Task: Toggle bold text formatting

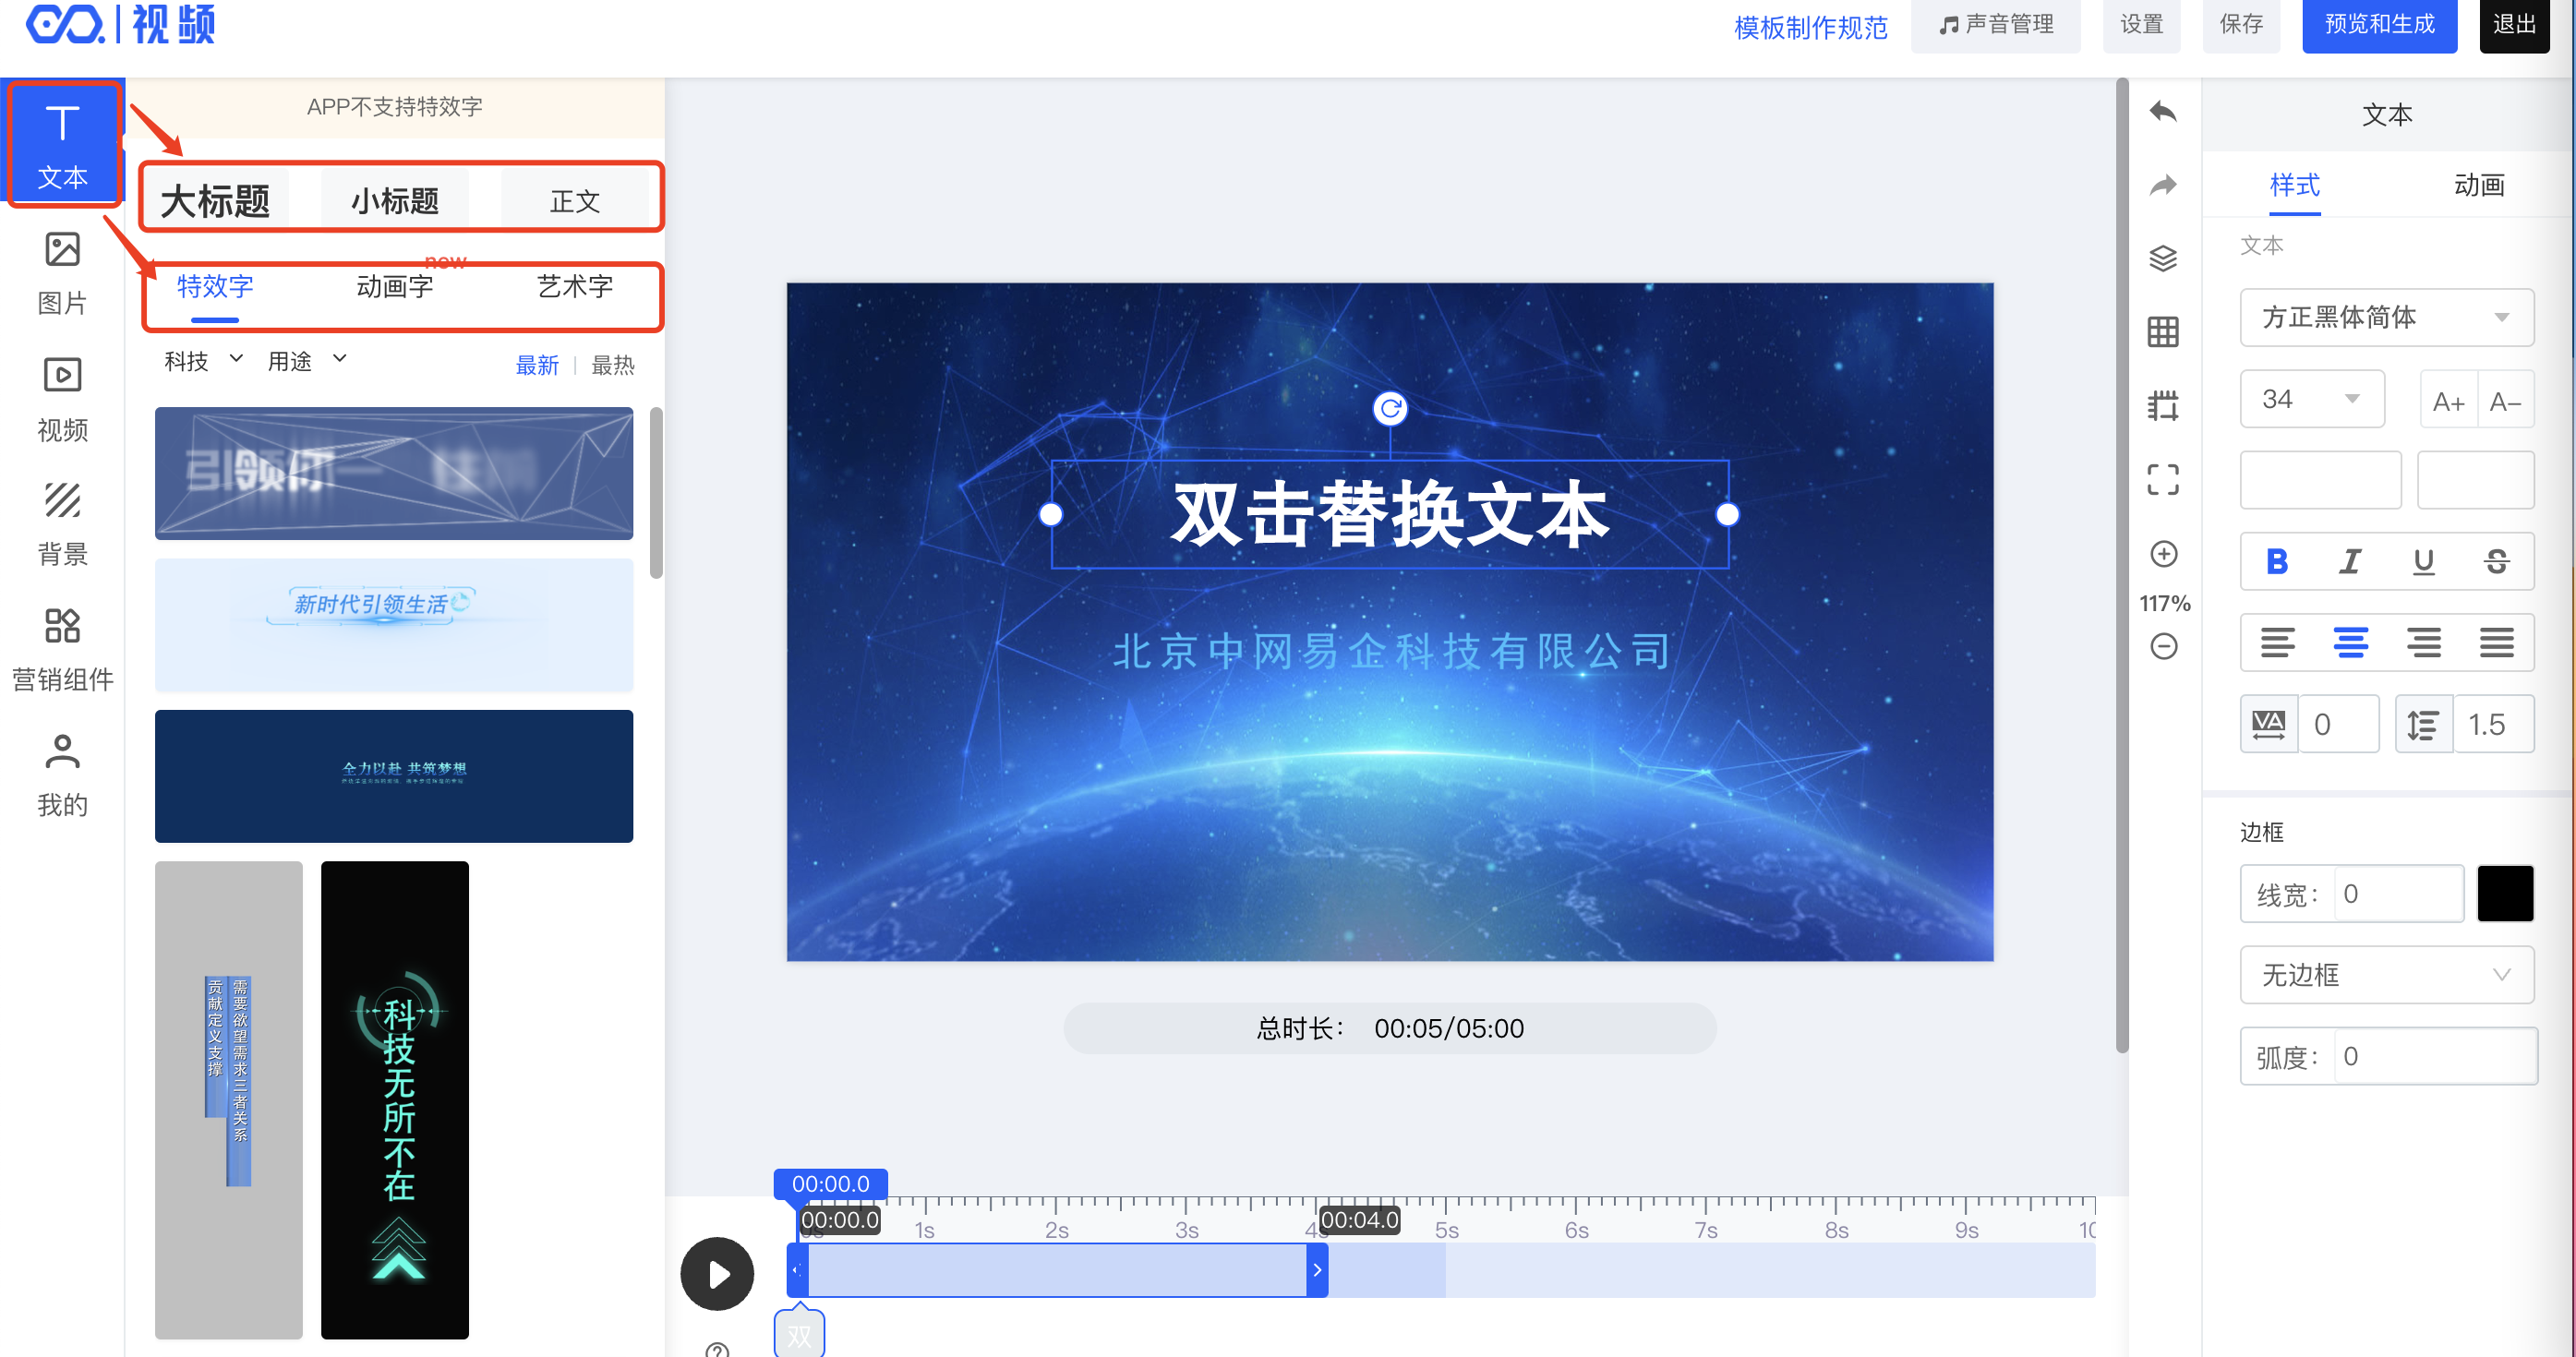Action: (2277, 562)
